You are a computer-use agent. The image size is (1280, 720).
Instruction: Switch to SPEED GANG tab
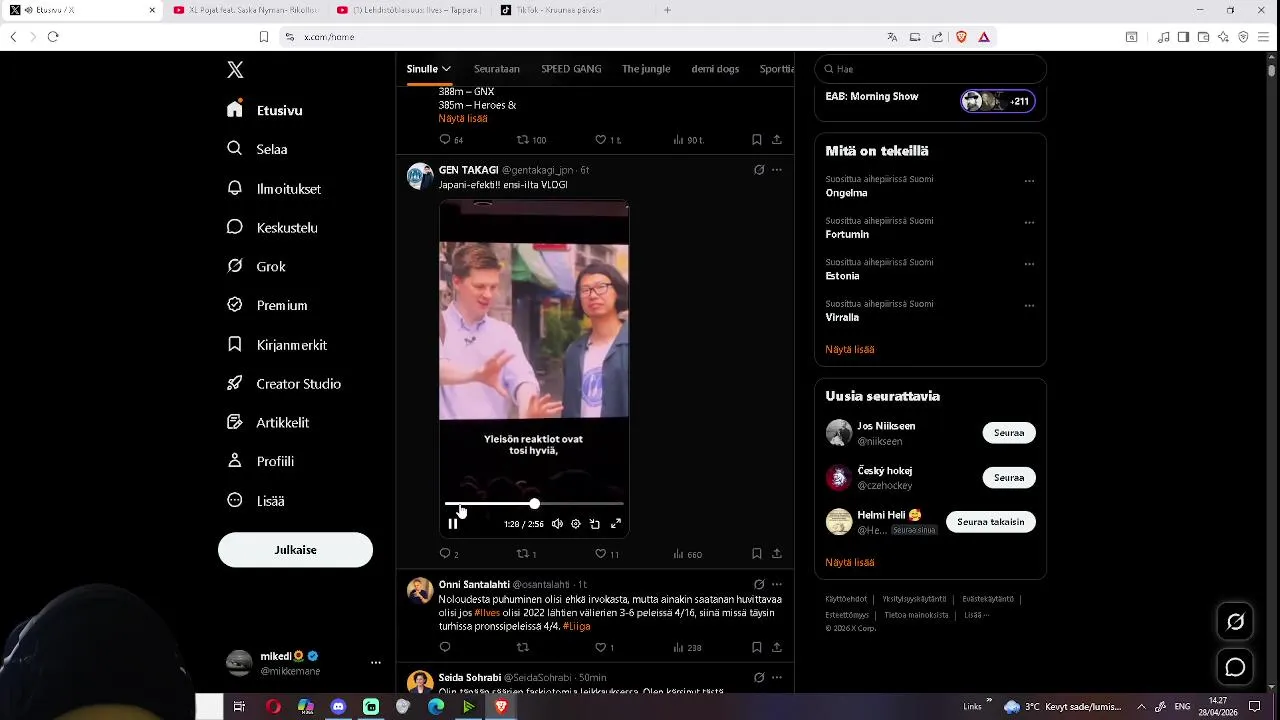click(571, 69)
